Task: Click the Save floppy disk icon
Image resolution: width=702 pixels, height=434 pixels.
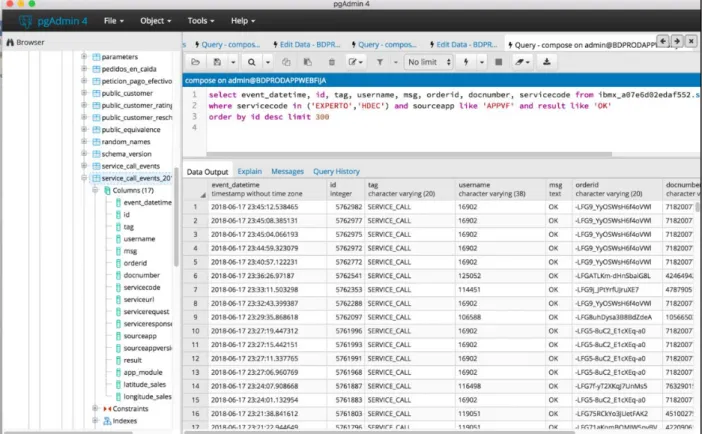Action: point(217,62)
